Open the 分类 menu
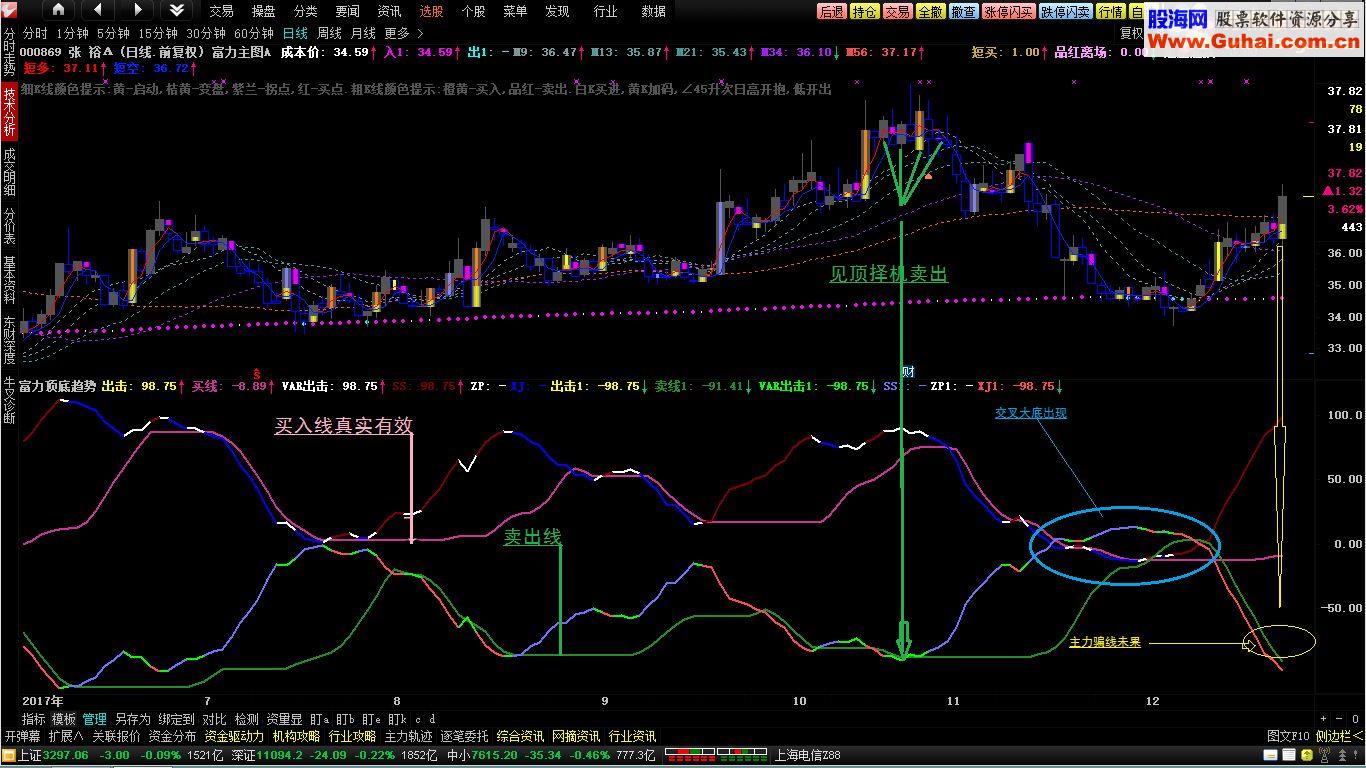1366x768 pixels. pyautogui.click(x=305, y=11)
